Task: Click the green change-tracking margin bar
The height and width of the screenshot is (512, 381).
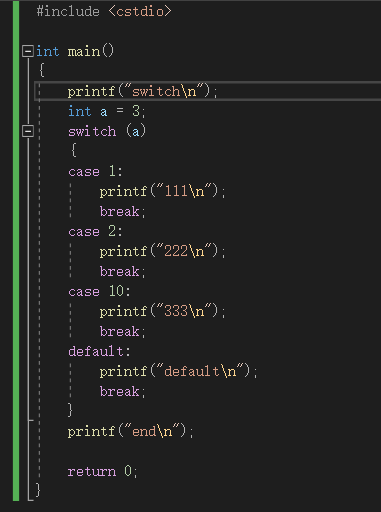Action: pos(16,251)
